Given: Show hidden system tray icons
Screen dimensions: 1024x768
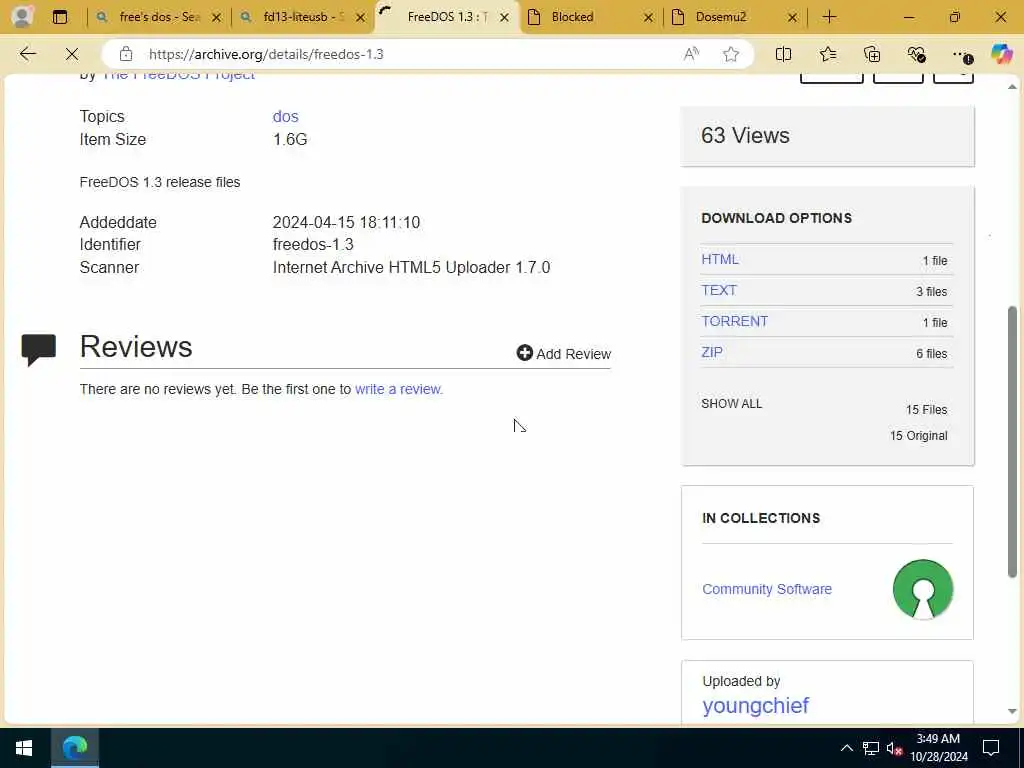Looking at the screenshot, I should (846, 748).
